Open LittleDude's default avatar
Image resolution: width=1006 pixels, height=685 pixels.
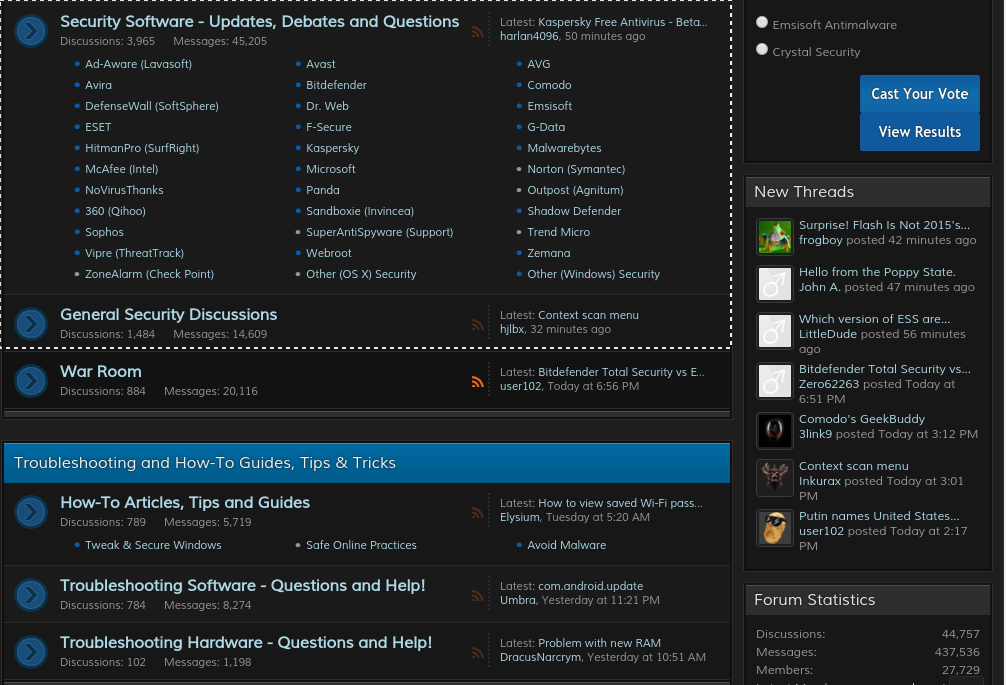point(774,331)
